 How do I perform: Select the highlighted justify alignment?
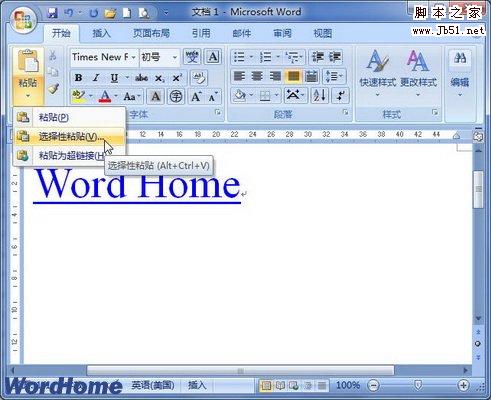click(293, 77)
